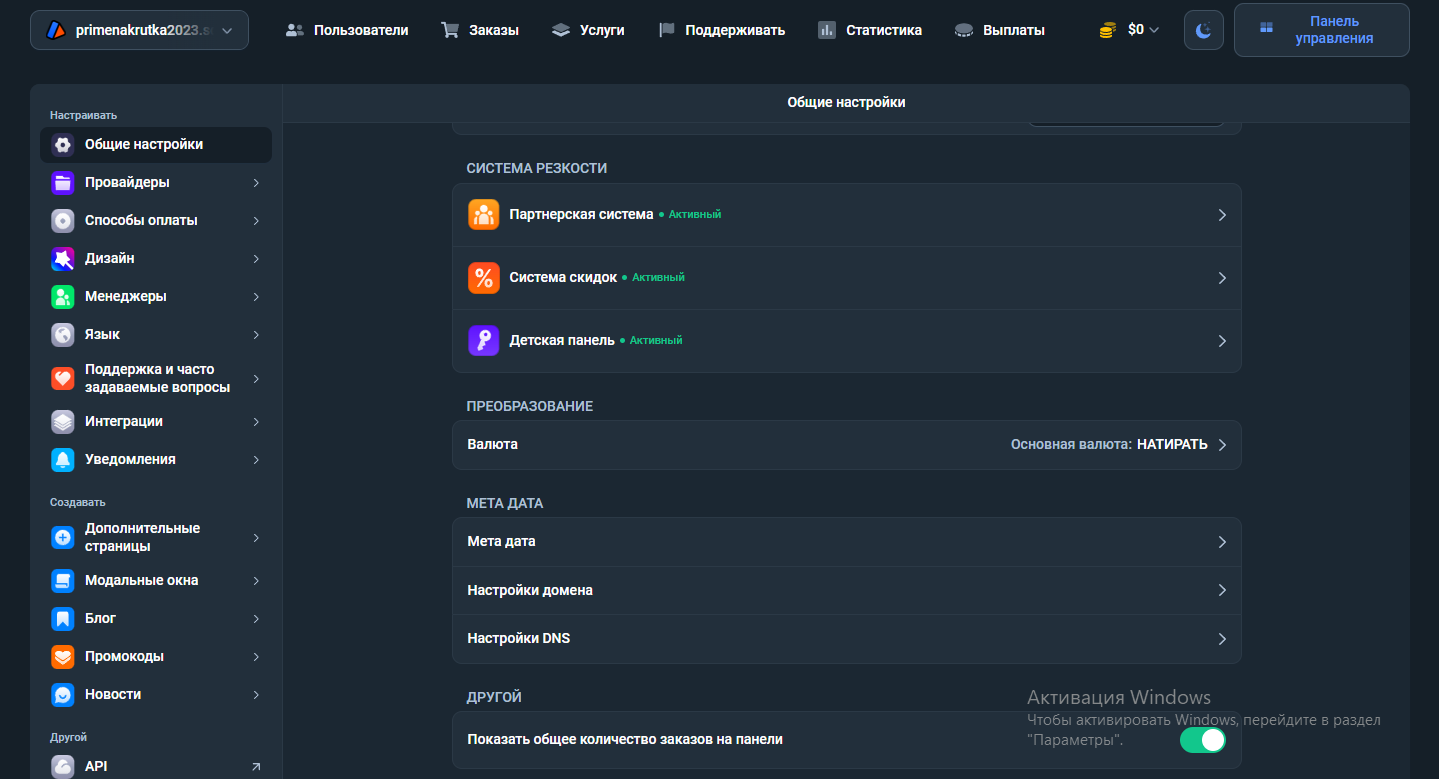Toggle dark mode moon icon

click(1203, 30)
